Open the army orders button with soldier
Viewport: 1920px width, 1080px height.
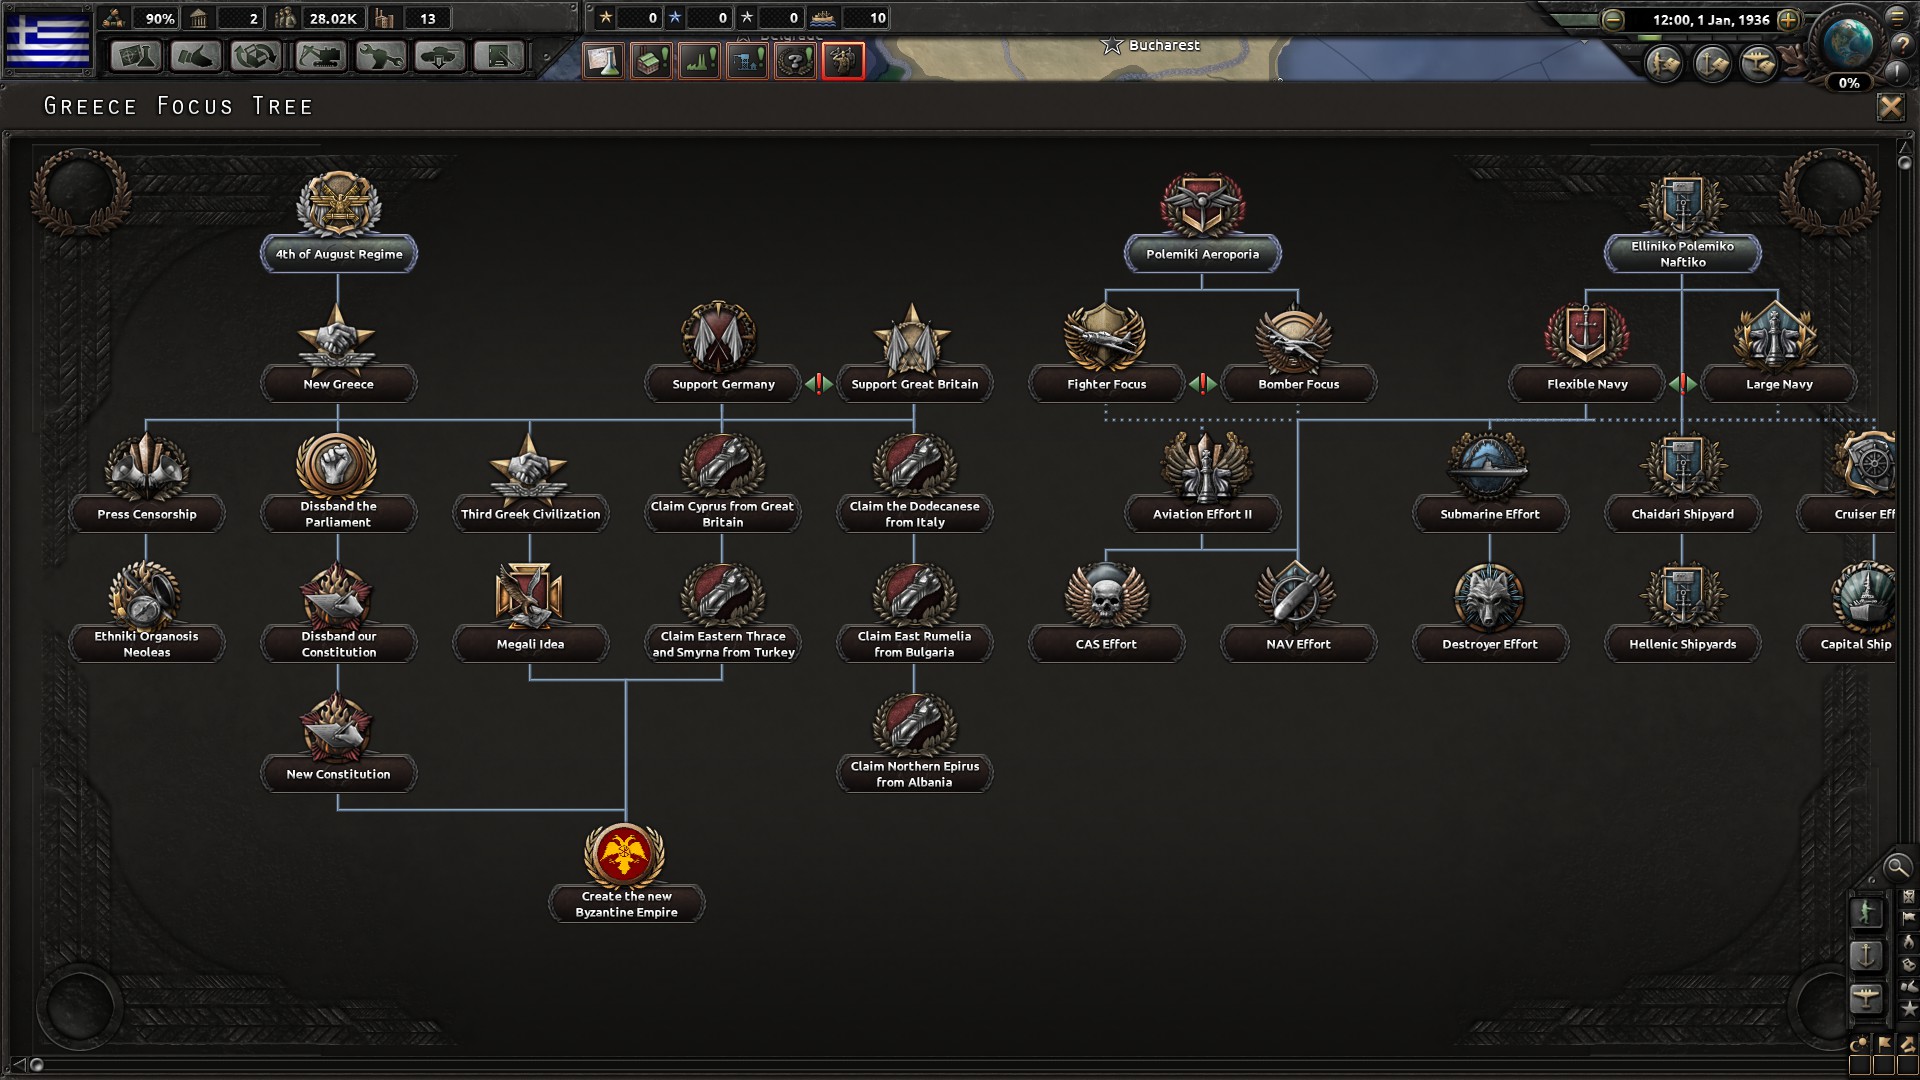pos(1664,64)
